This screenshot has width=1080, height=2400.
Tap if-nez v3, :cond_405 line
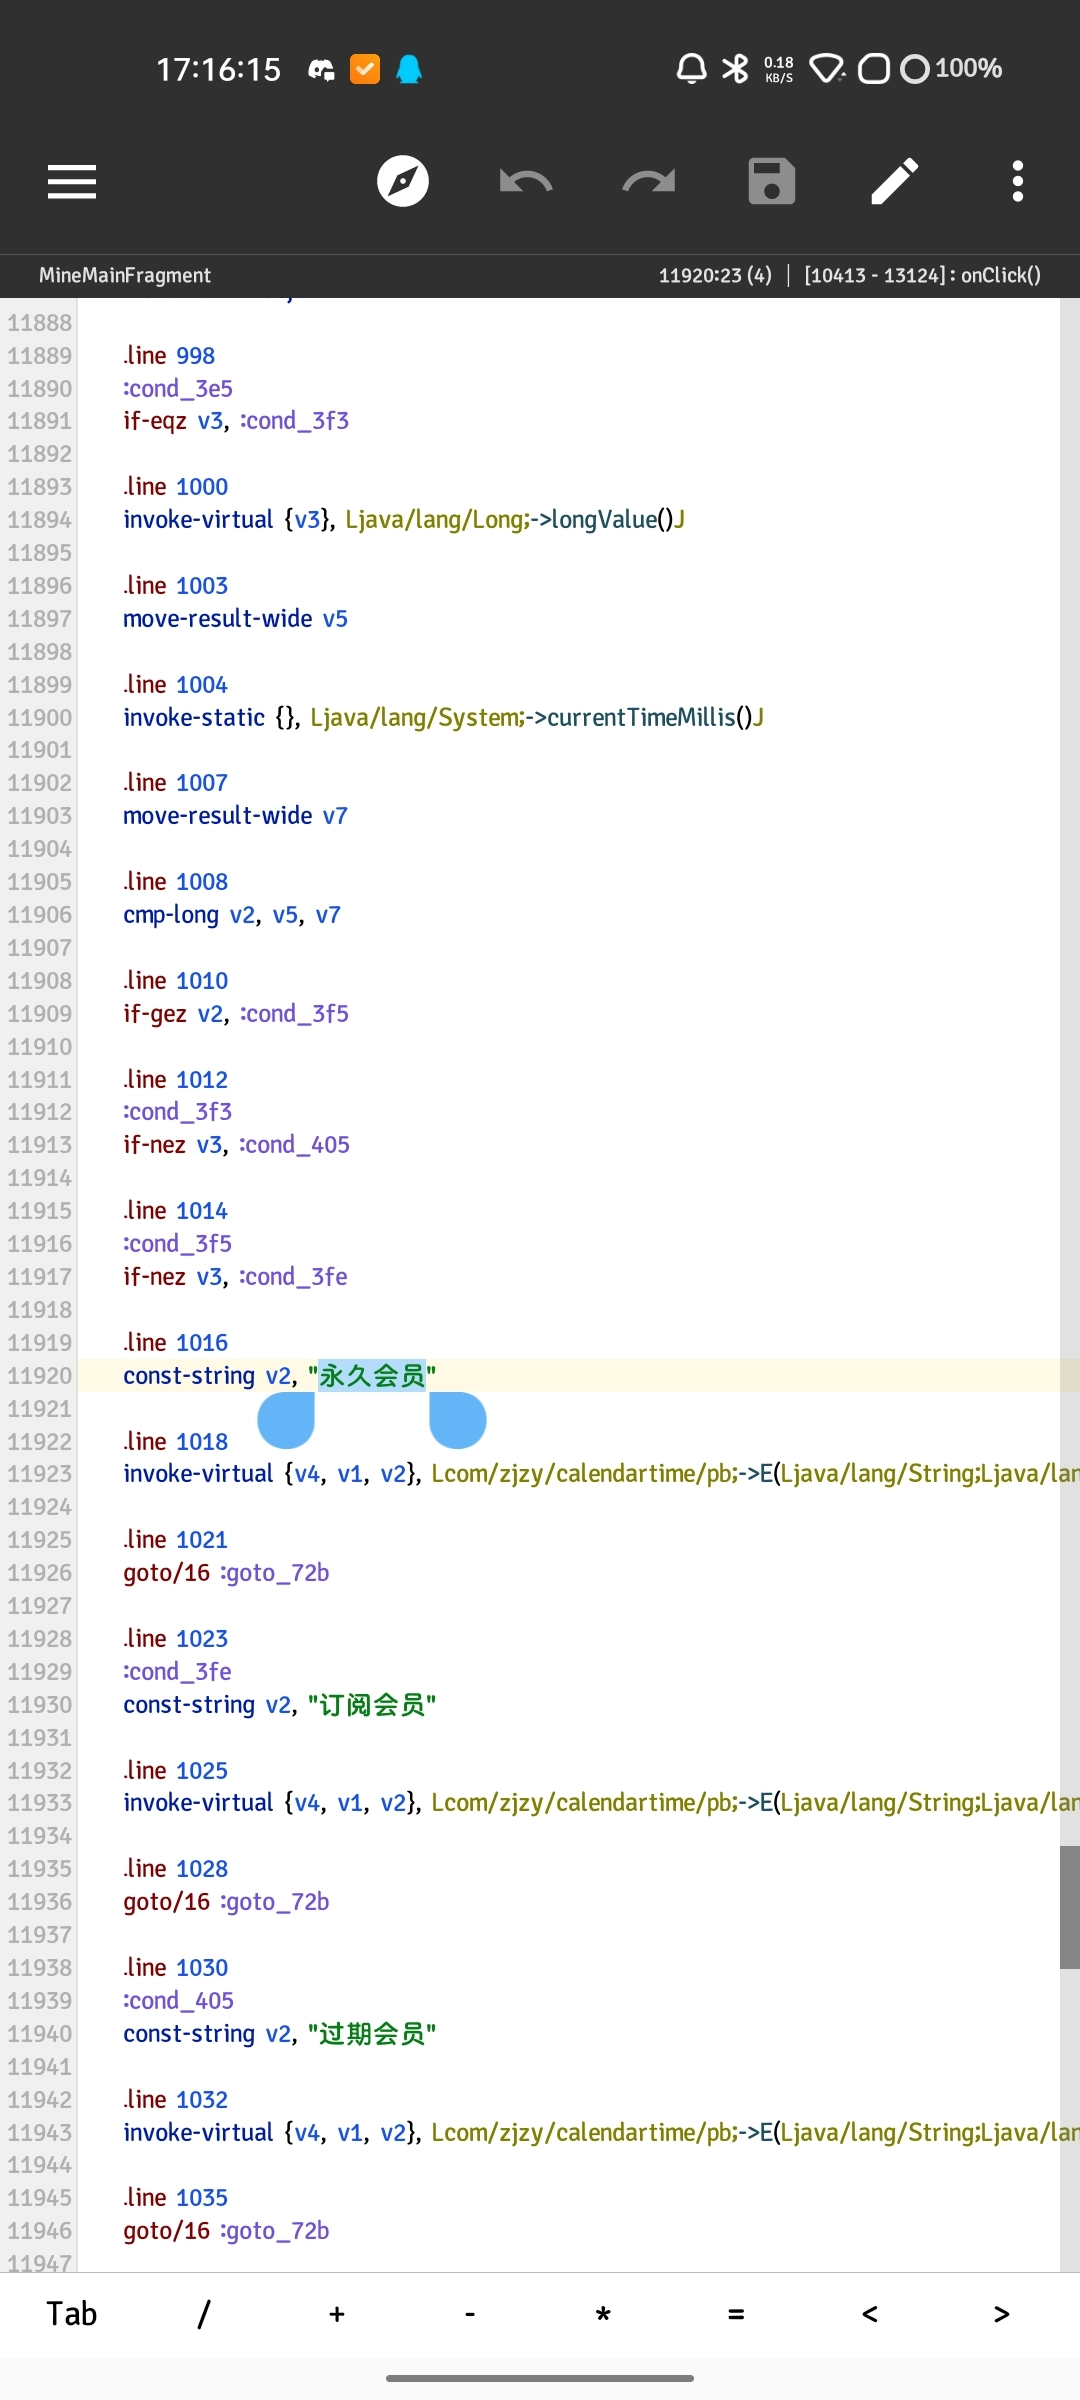236,1145
